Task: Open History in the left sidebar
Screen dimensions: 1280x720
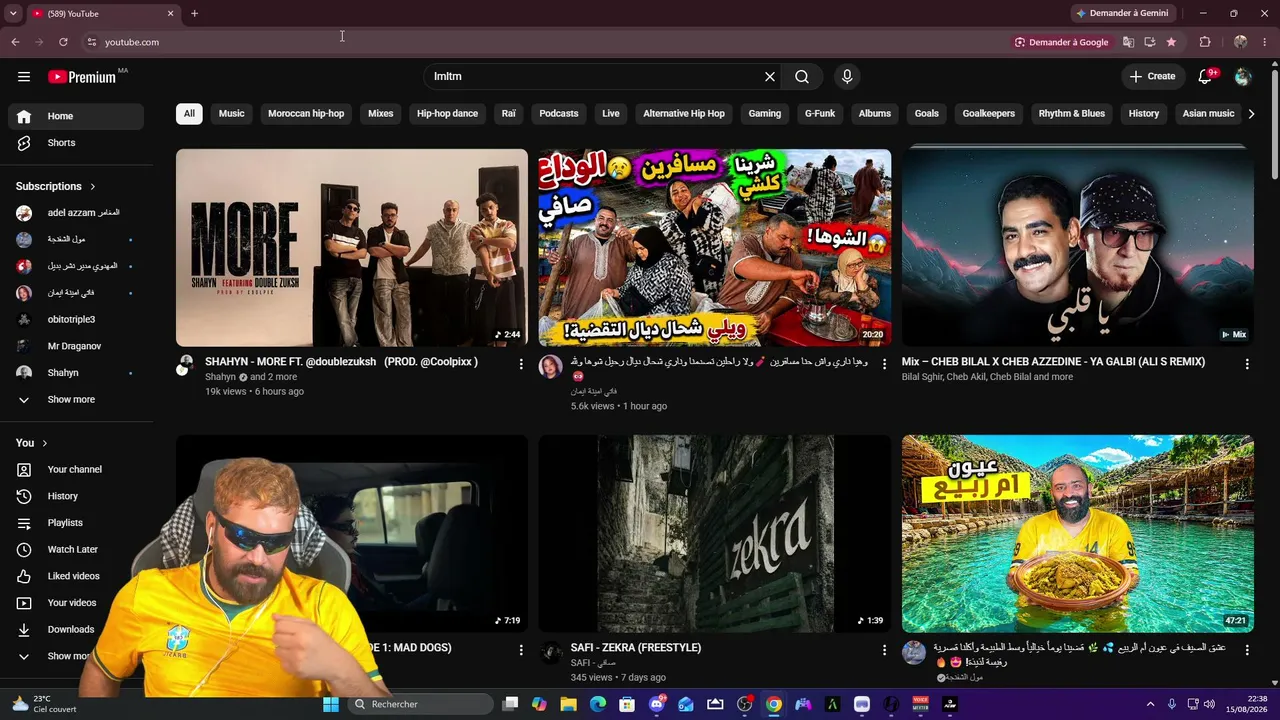Action: click(x=76, y=496)
